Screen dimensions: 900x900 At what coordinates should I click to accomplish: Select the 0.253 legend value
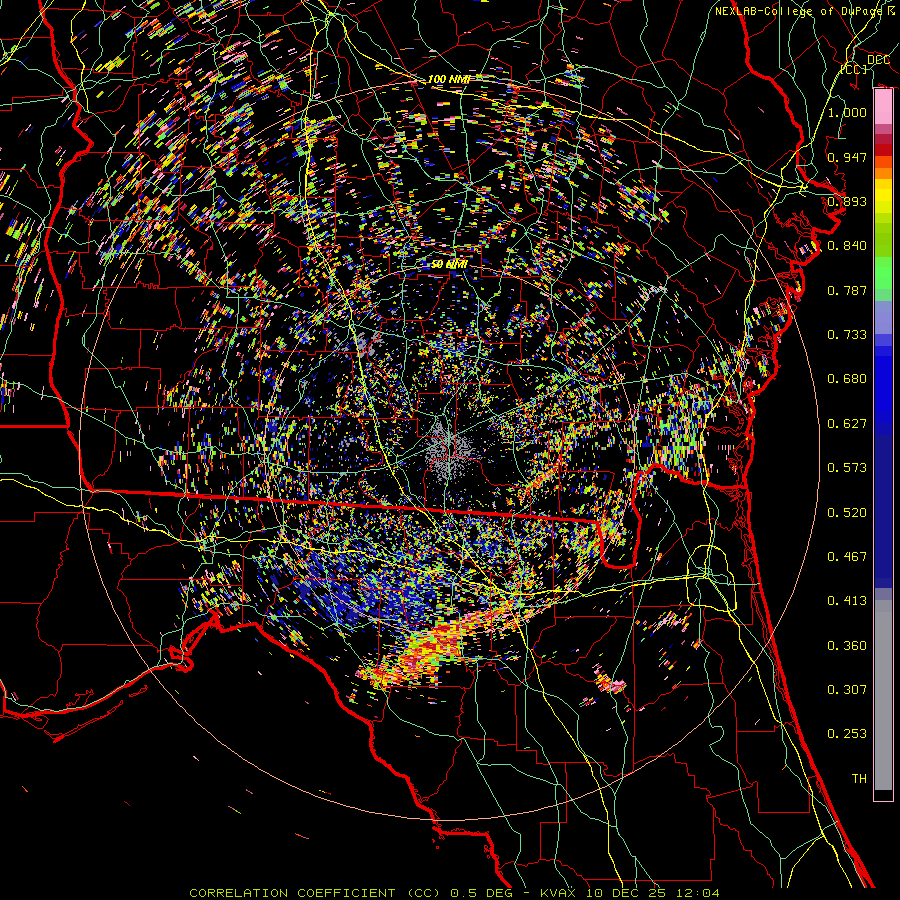pos(847,734)
